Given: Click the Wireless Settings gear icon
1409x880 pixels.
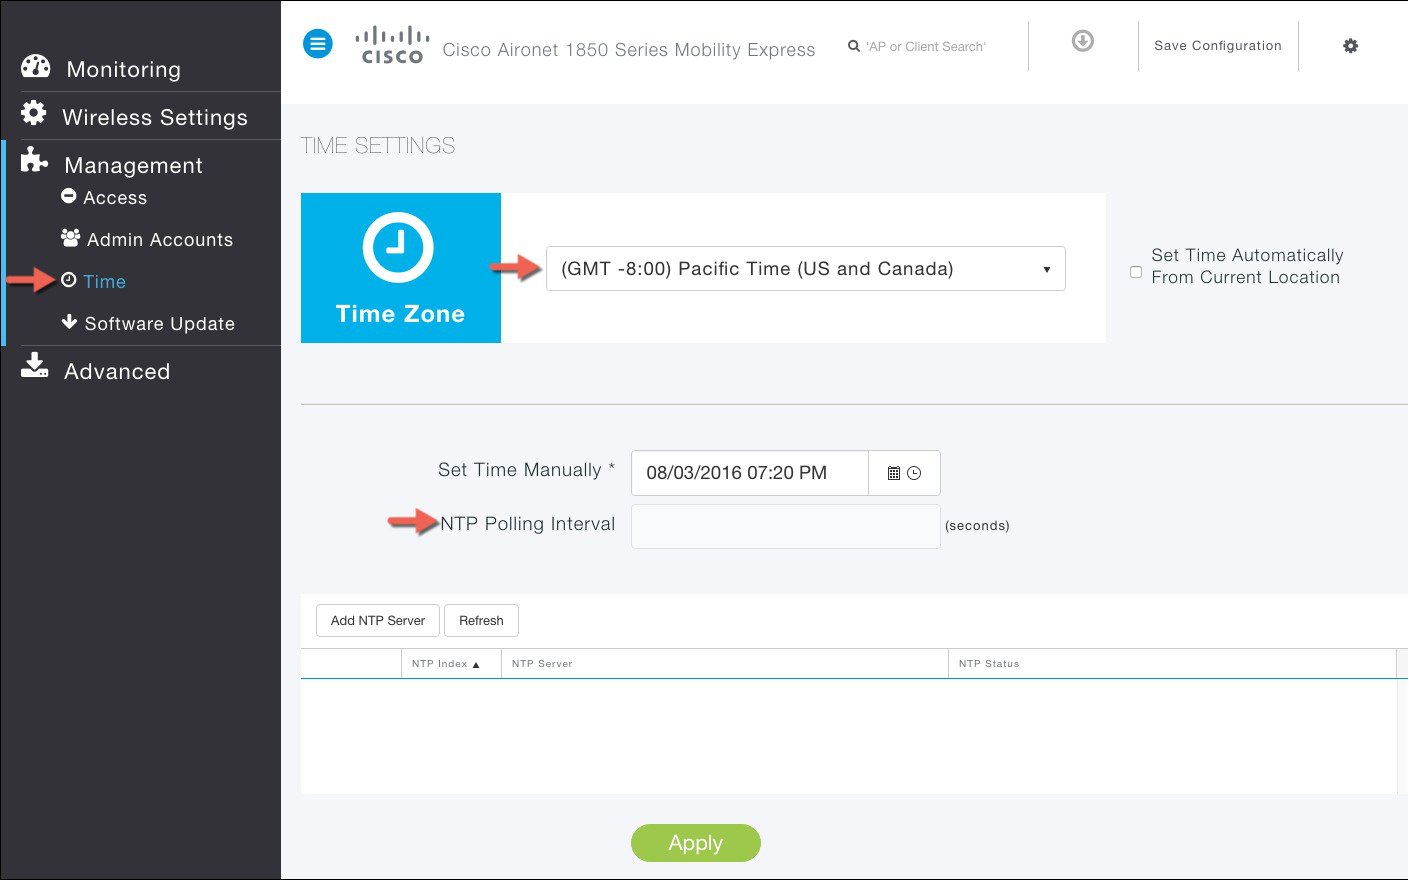Looking at the screenshot, I should click(34, 113).
